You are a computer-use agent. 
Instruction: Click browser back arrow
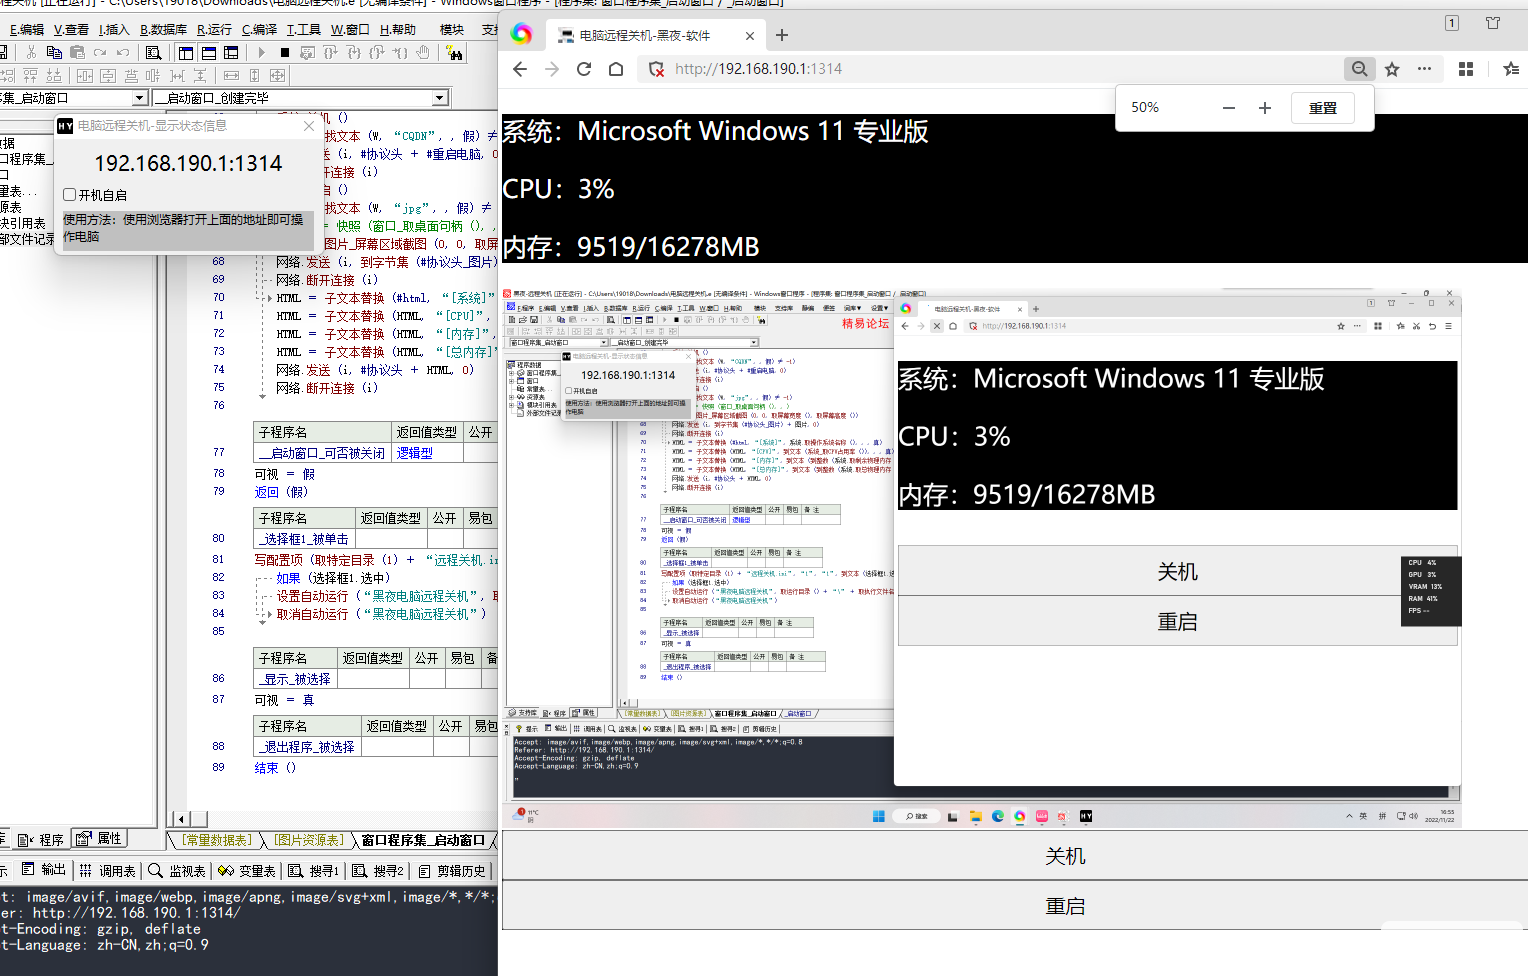(x=519, y=69)
